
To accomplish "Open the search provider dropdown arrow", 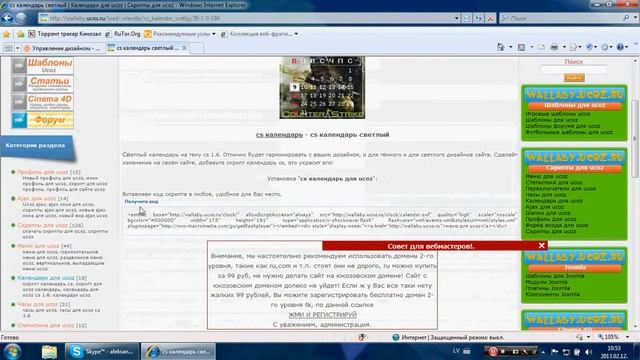I will point(636,18).
